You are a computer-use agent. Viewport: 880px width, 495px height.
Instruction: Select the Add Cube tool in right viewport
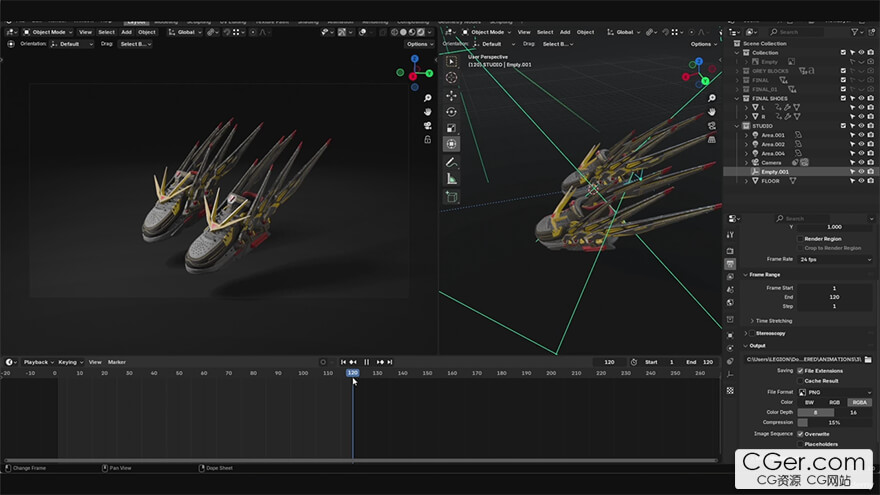coord(451,197)
